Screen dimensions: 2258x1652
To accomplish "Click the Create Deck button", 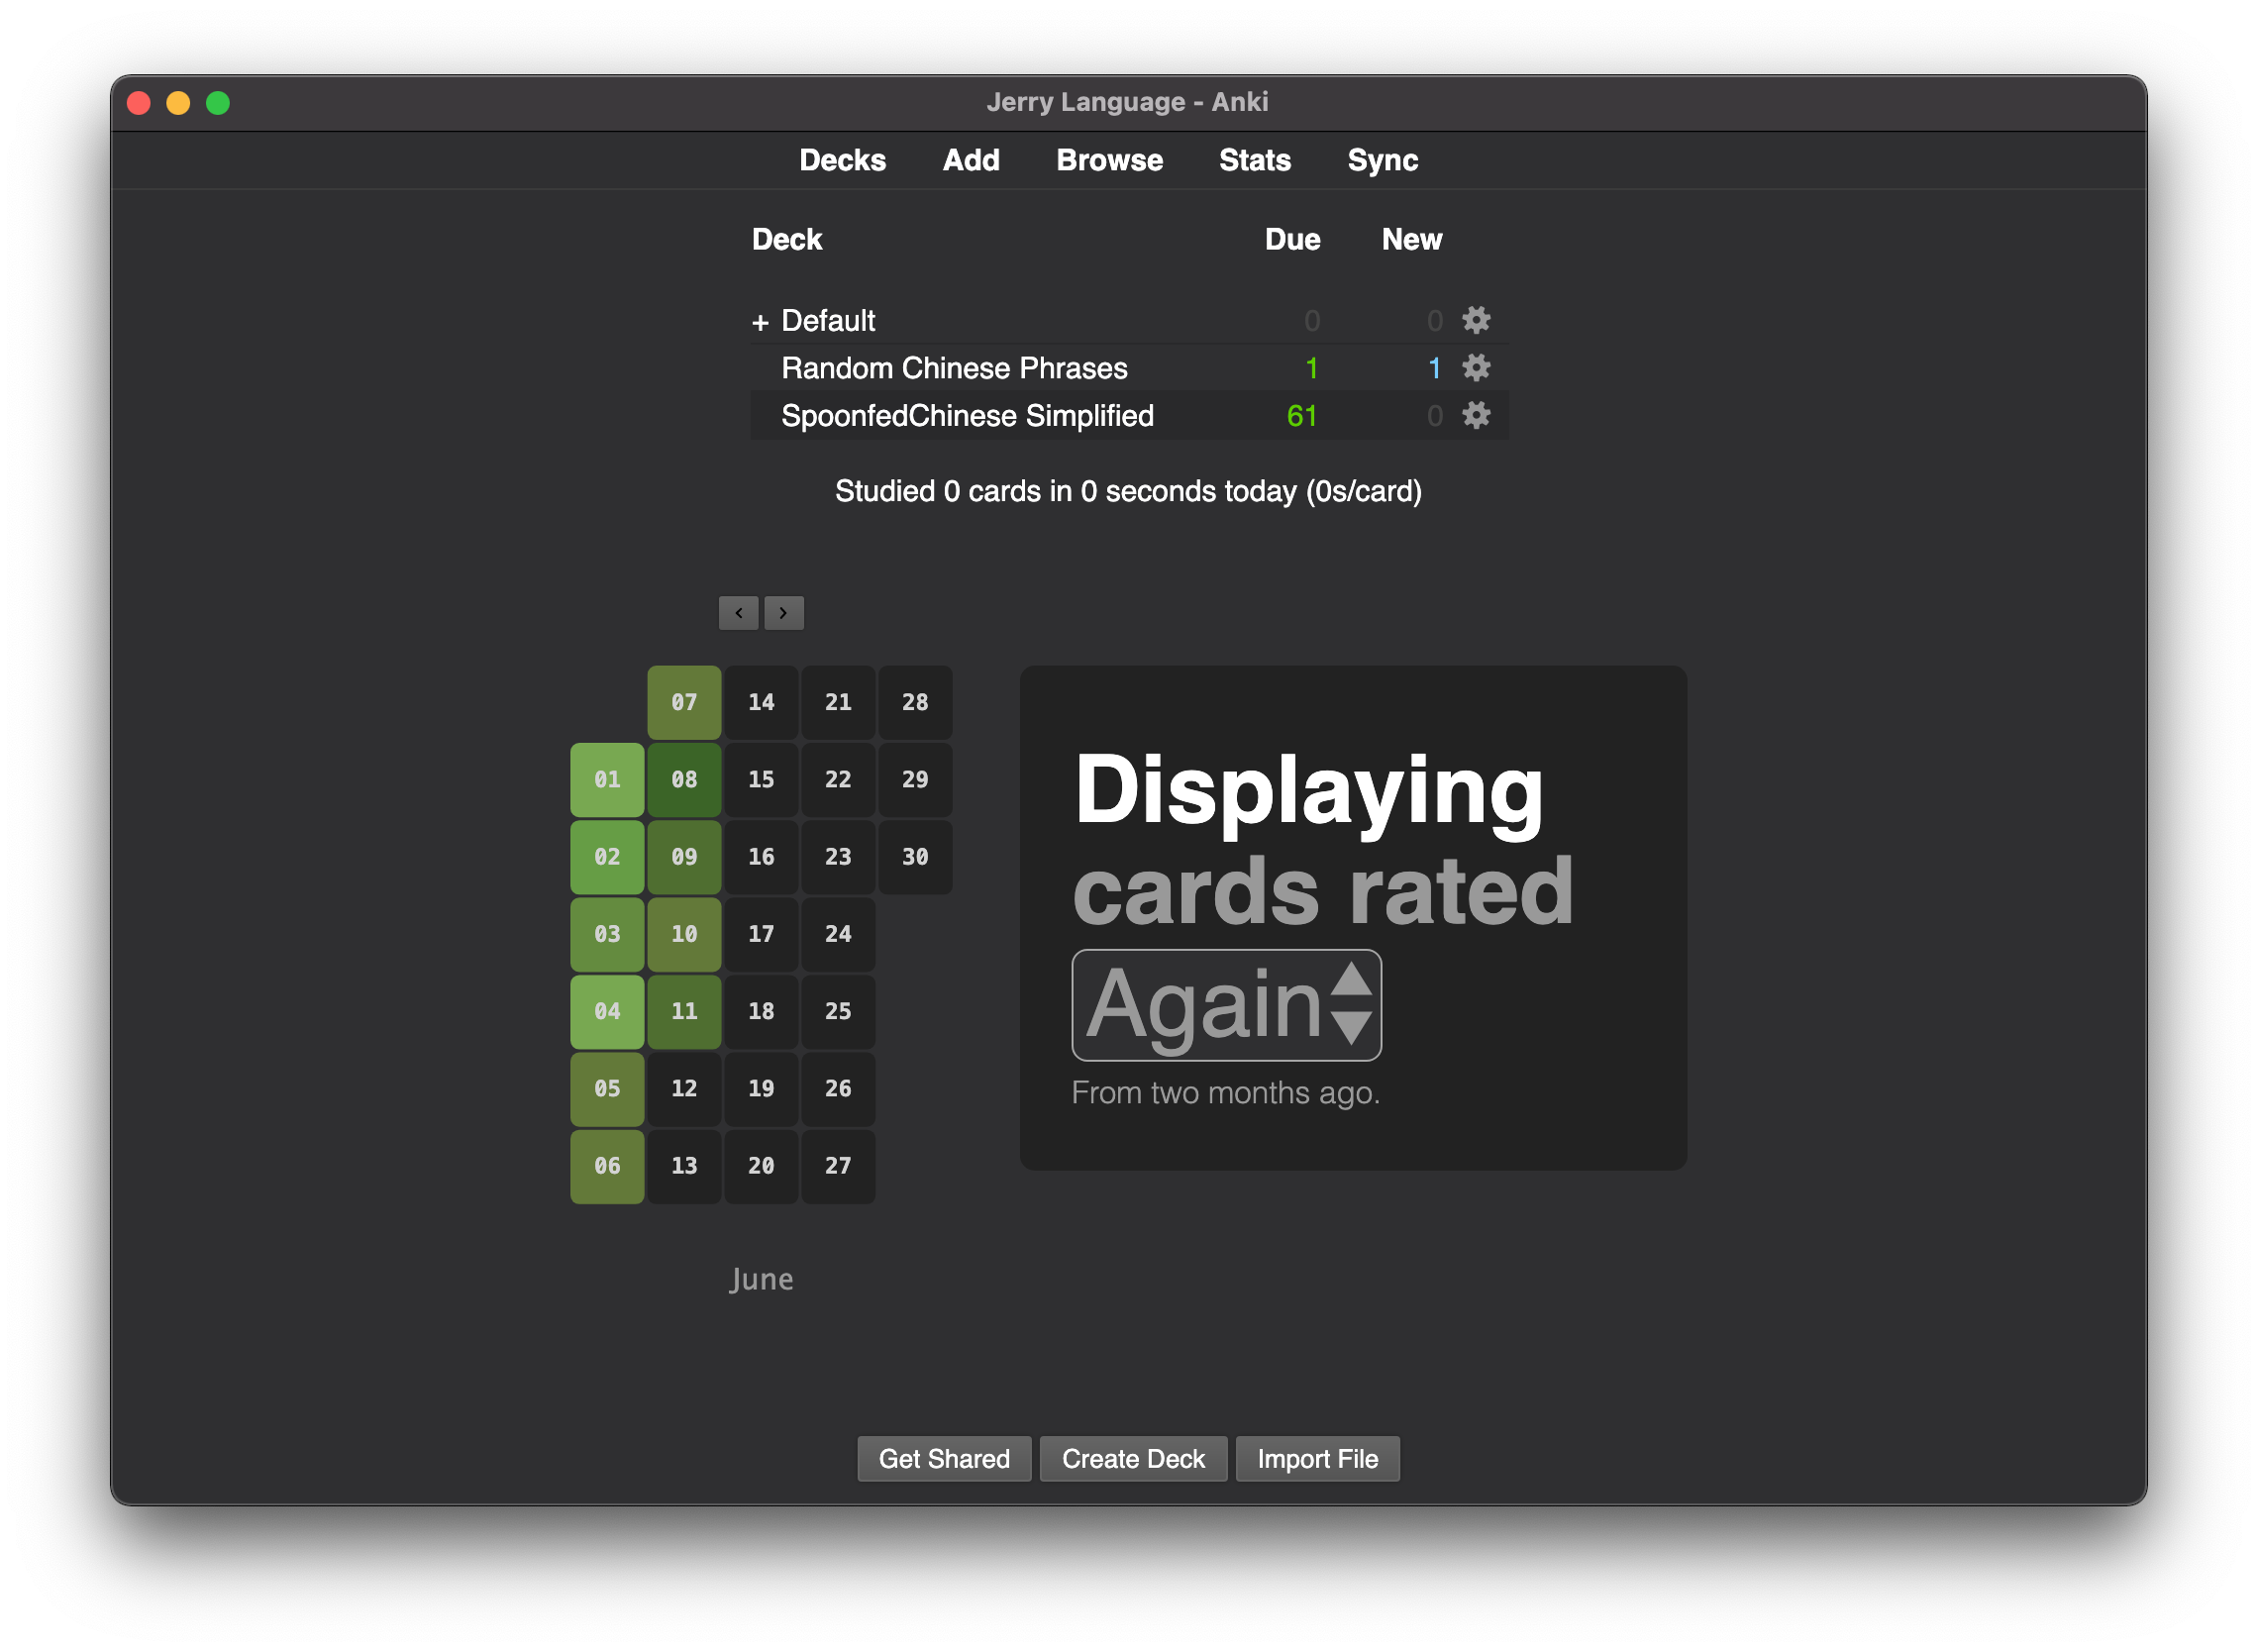I will pos(1133,1459).
